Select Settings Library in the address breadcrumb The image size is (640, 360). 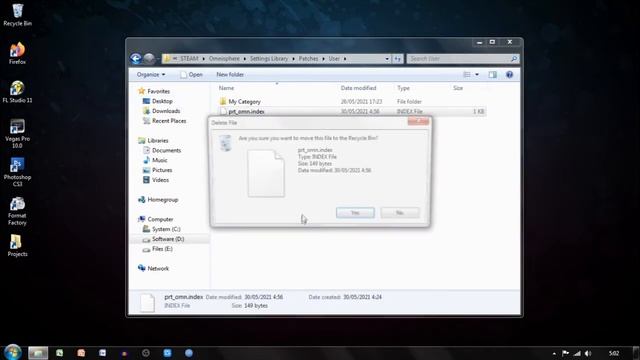pos(269,59)
